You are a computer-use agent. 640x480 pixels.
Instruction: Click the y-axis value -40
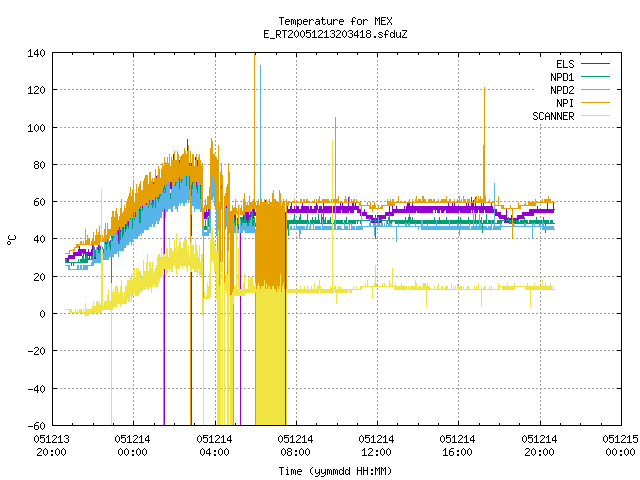36,389
